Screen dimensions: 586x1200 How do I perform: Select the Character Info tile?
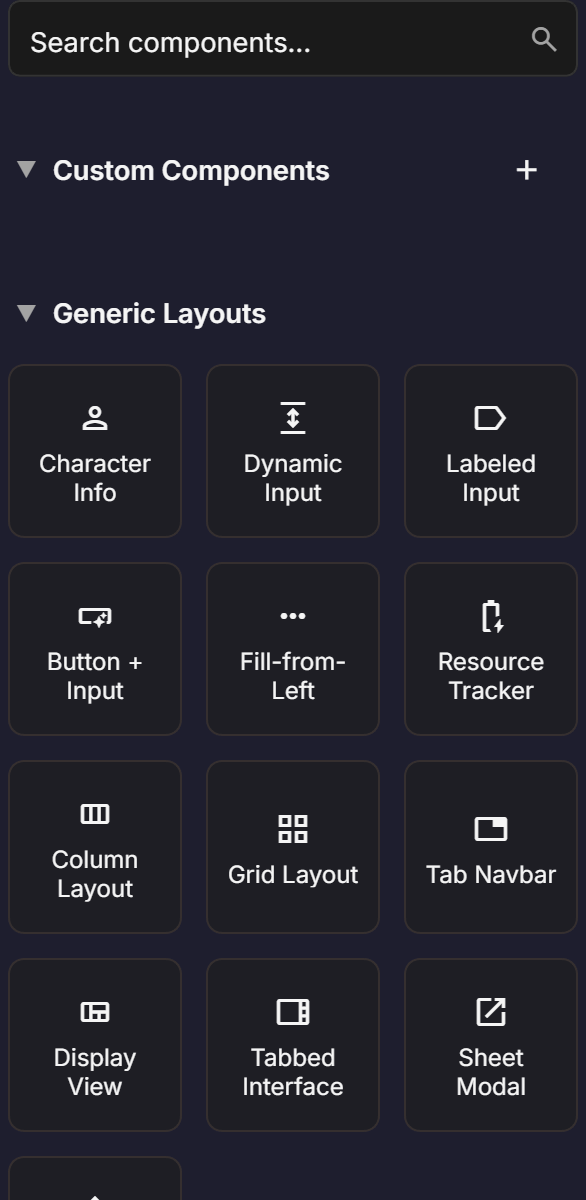click(x=95, y=450)
